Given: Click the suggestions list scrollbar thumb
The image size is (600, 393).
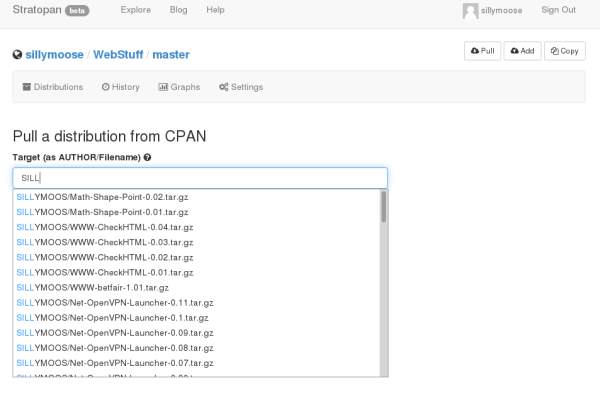Looking at the screenshot, I should tap(384, 207).
